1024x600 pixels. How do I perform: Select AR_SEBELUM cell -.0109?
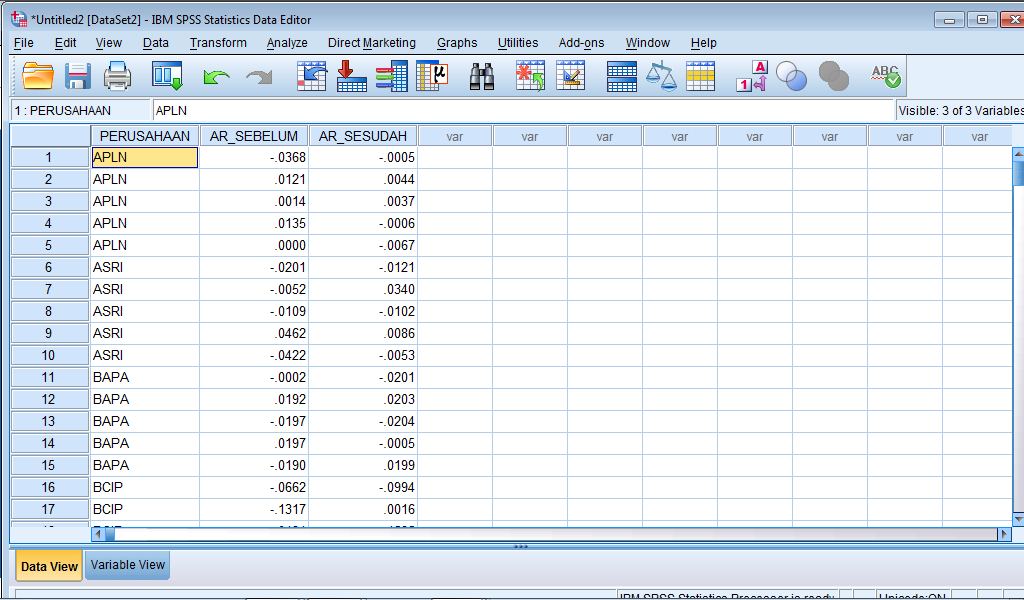pos(254,311)
